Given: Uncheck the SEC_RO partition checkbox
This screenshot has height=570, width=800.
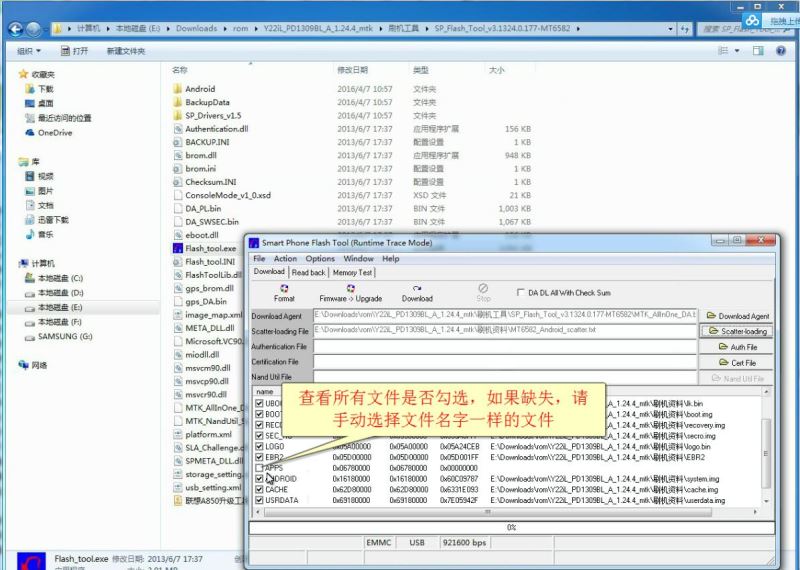Looking at the screenshot, I should coord(259,436).
